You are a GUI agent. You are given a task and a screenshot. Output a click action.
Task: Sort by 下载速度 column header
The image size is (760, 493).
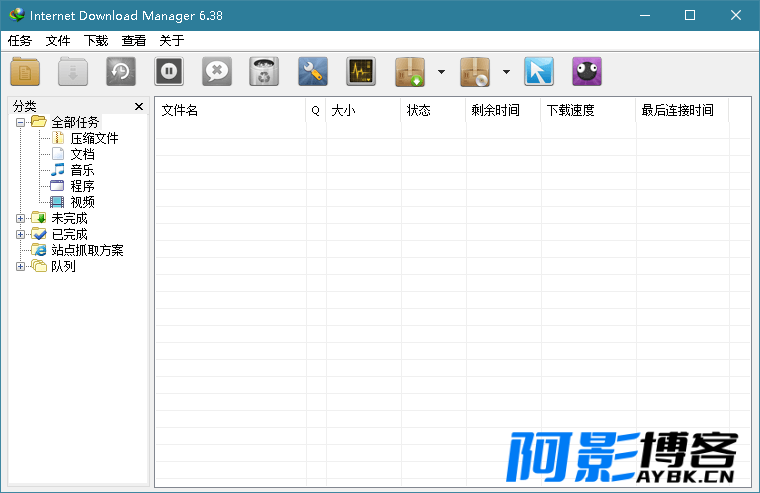pyautogui.click(x=588, y=110)
